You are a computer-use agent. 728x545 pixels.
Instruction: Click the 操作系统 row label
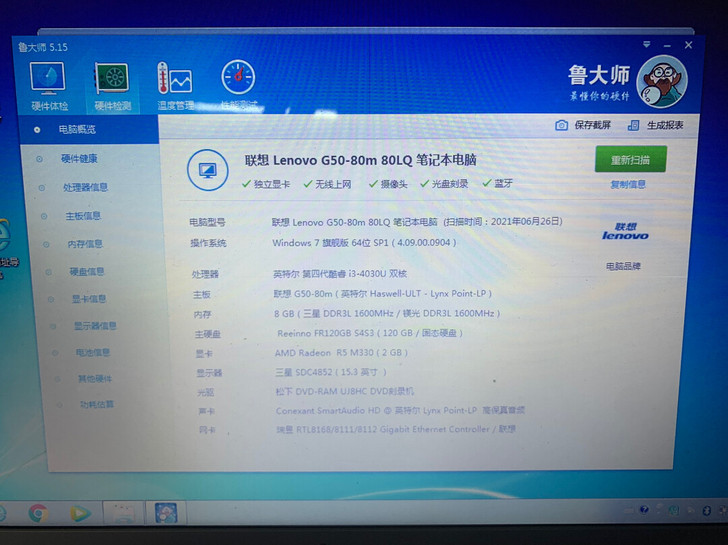point(208,243)
